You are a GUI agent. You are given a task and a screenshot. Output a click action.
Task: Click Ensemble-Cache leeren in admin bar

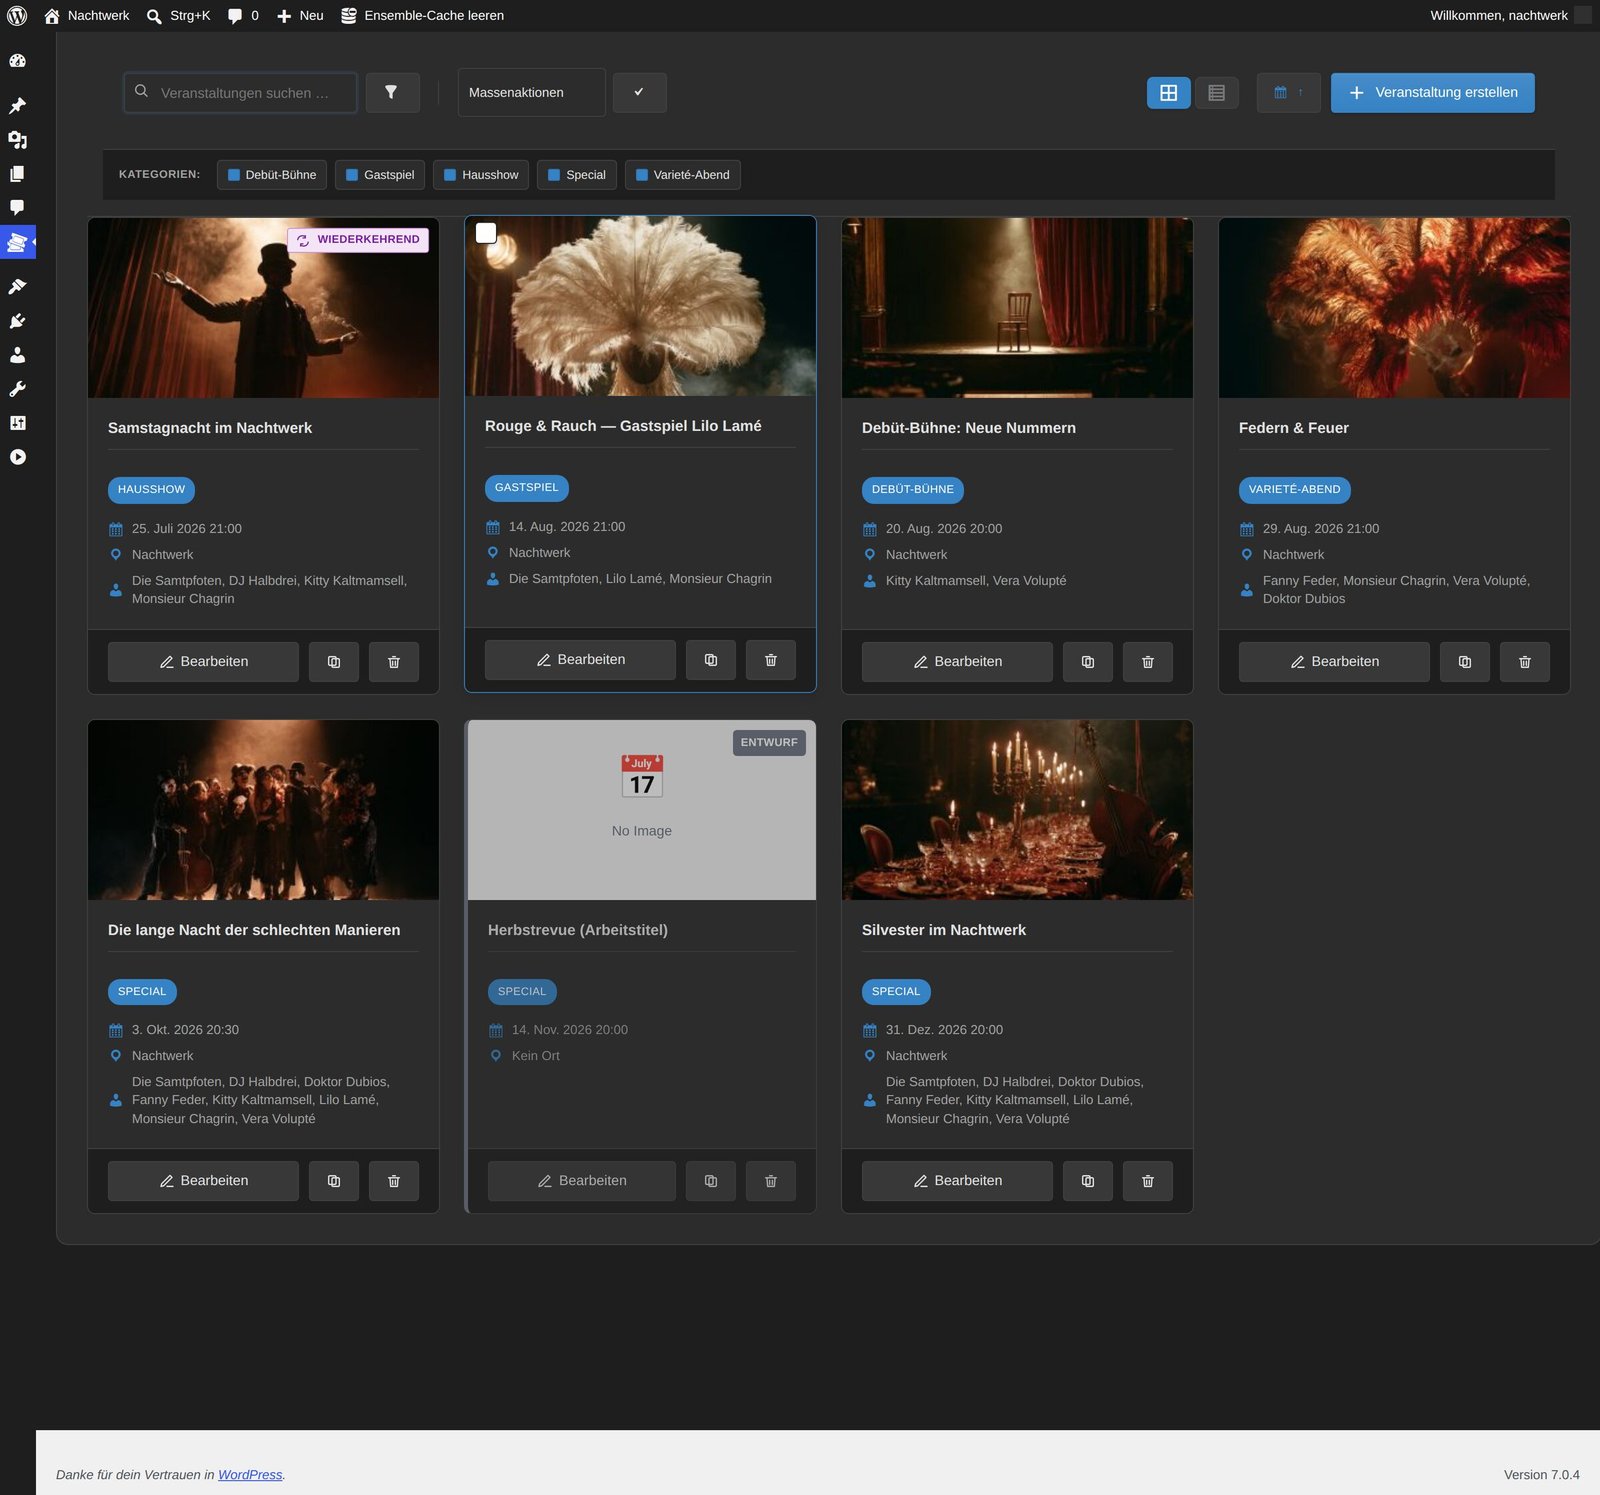[x=422, y=16]
